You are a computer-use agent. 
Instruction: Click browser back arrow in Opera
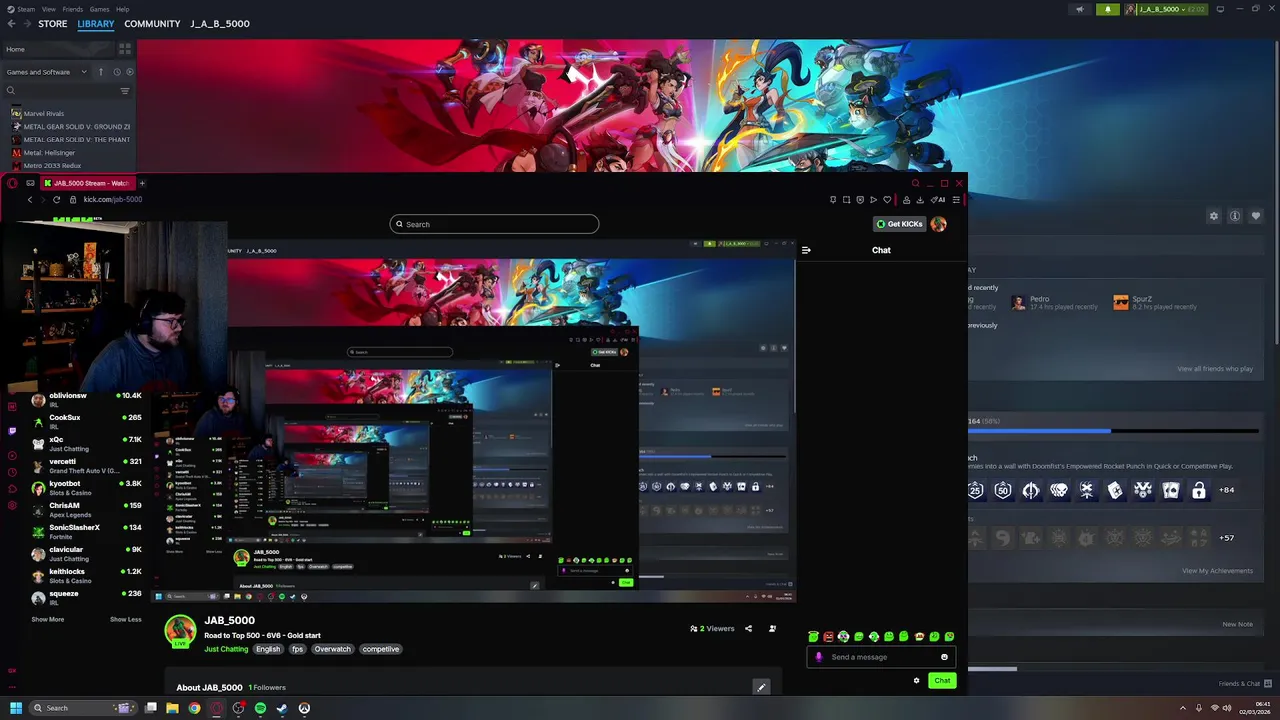coord(30,199)
